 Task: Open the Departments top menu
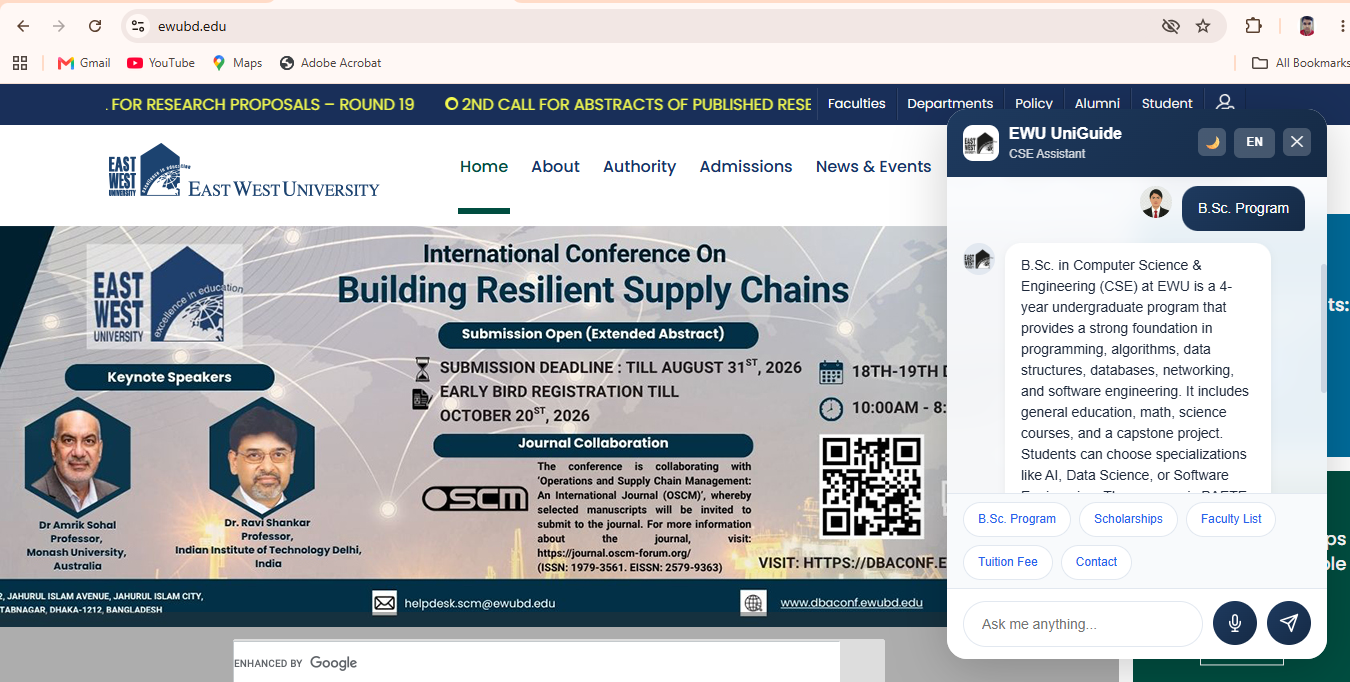950,103
